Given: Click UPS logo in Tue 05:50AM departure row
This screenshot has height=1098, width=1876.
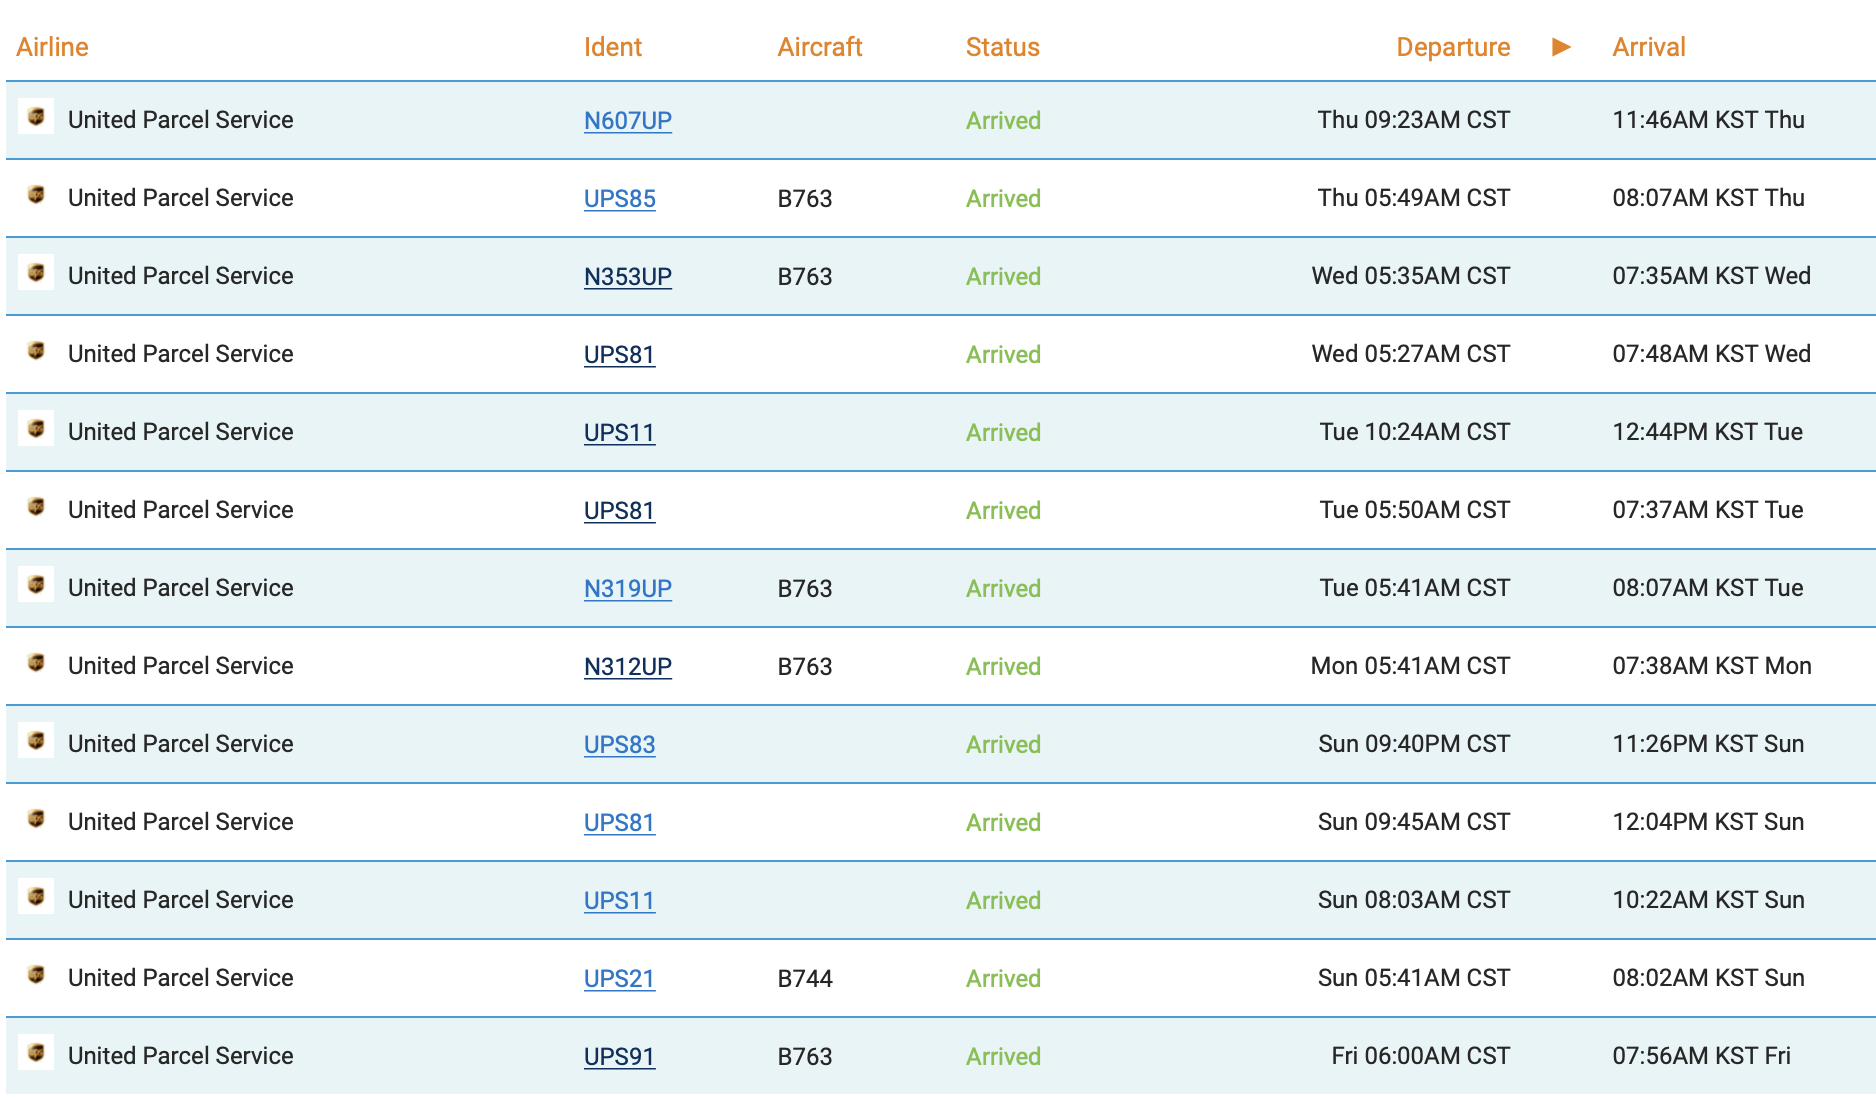Looking at the screenshot, I should [36, 507].
